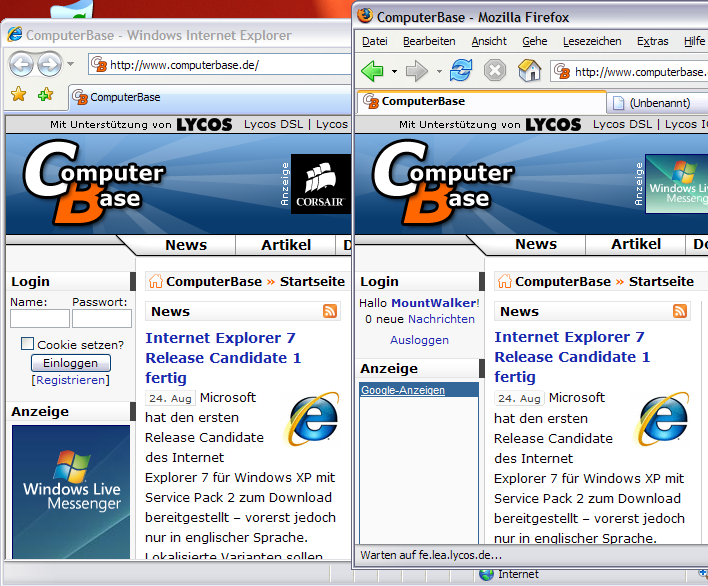Open the Ansicht menu in Firefox

tap(489, 41)
